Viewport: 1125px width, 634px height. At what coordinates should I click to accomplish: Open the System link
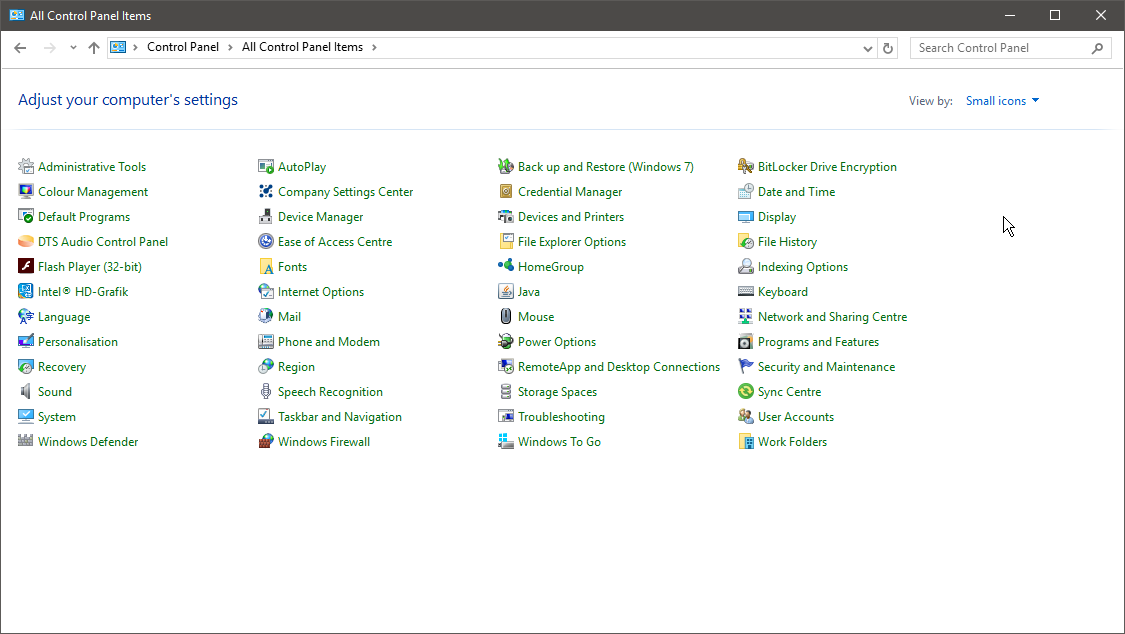tap(57, 417)
